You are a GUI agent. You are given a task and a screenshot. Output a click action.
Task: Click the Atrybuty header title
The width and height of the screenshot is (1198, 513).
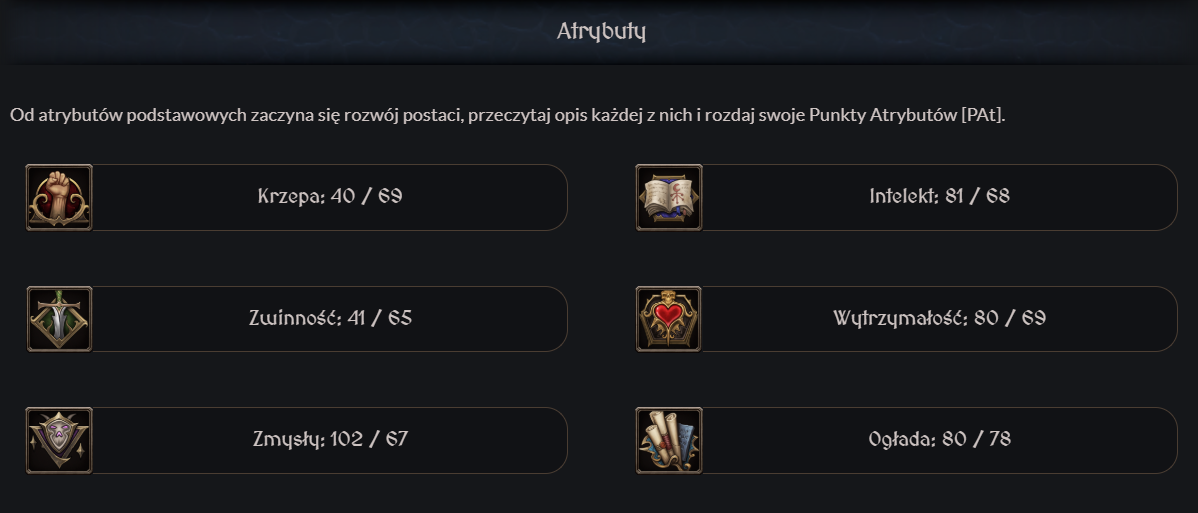[601, 32]
